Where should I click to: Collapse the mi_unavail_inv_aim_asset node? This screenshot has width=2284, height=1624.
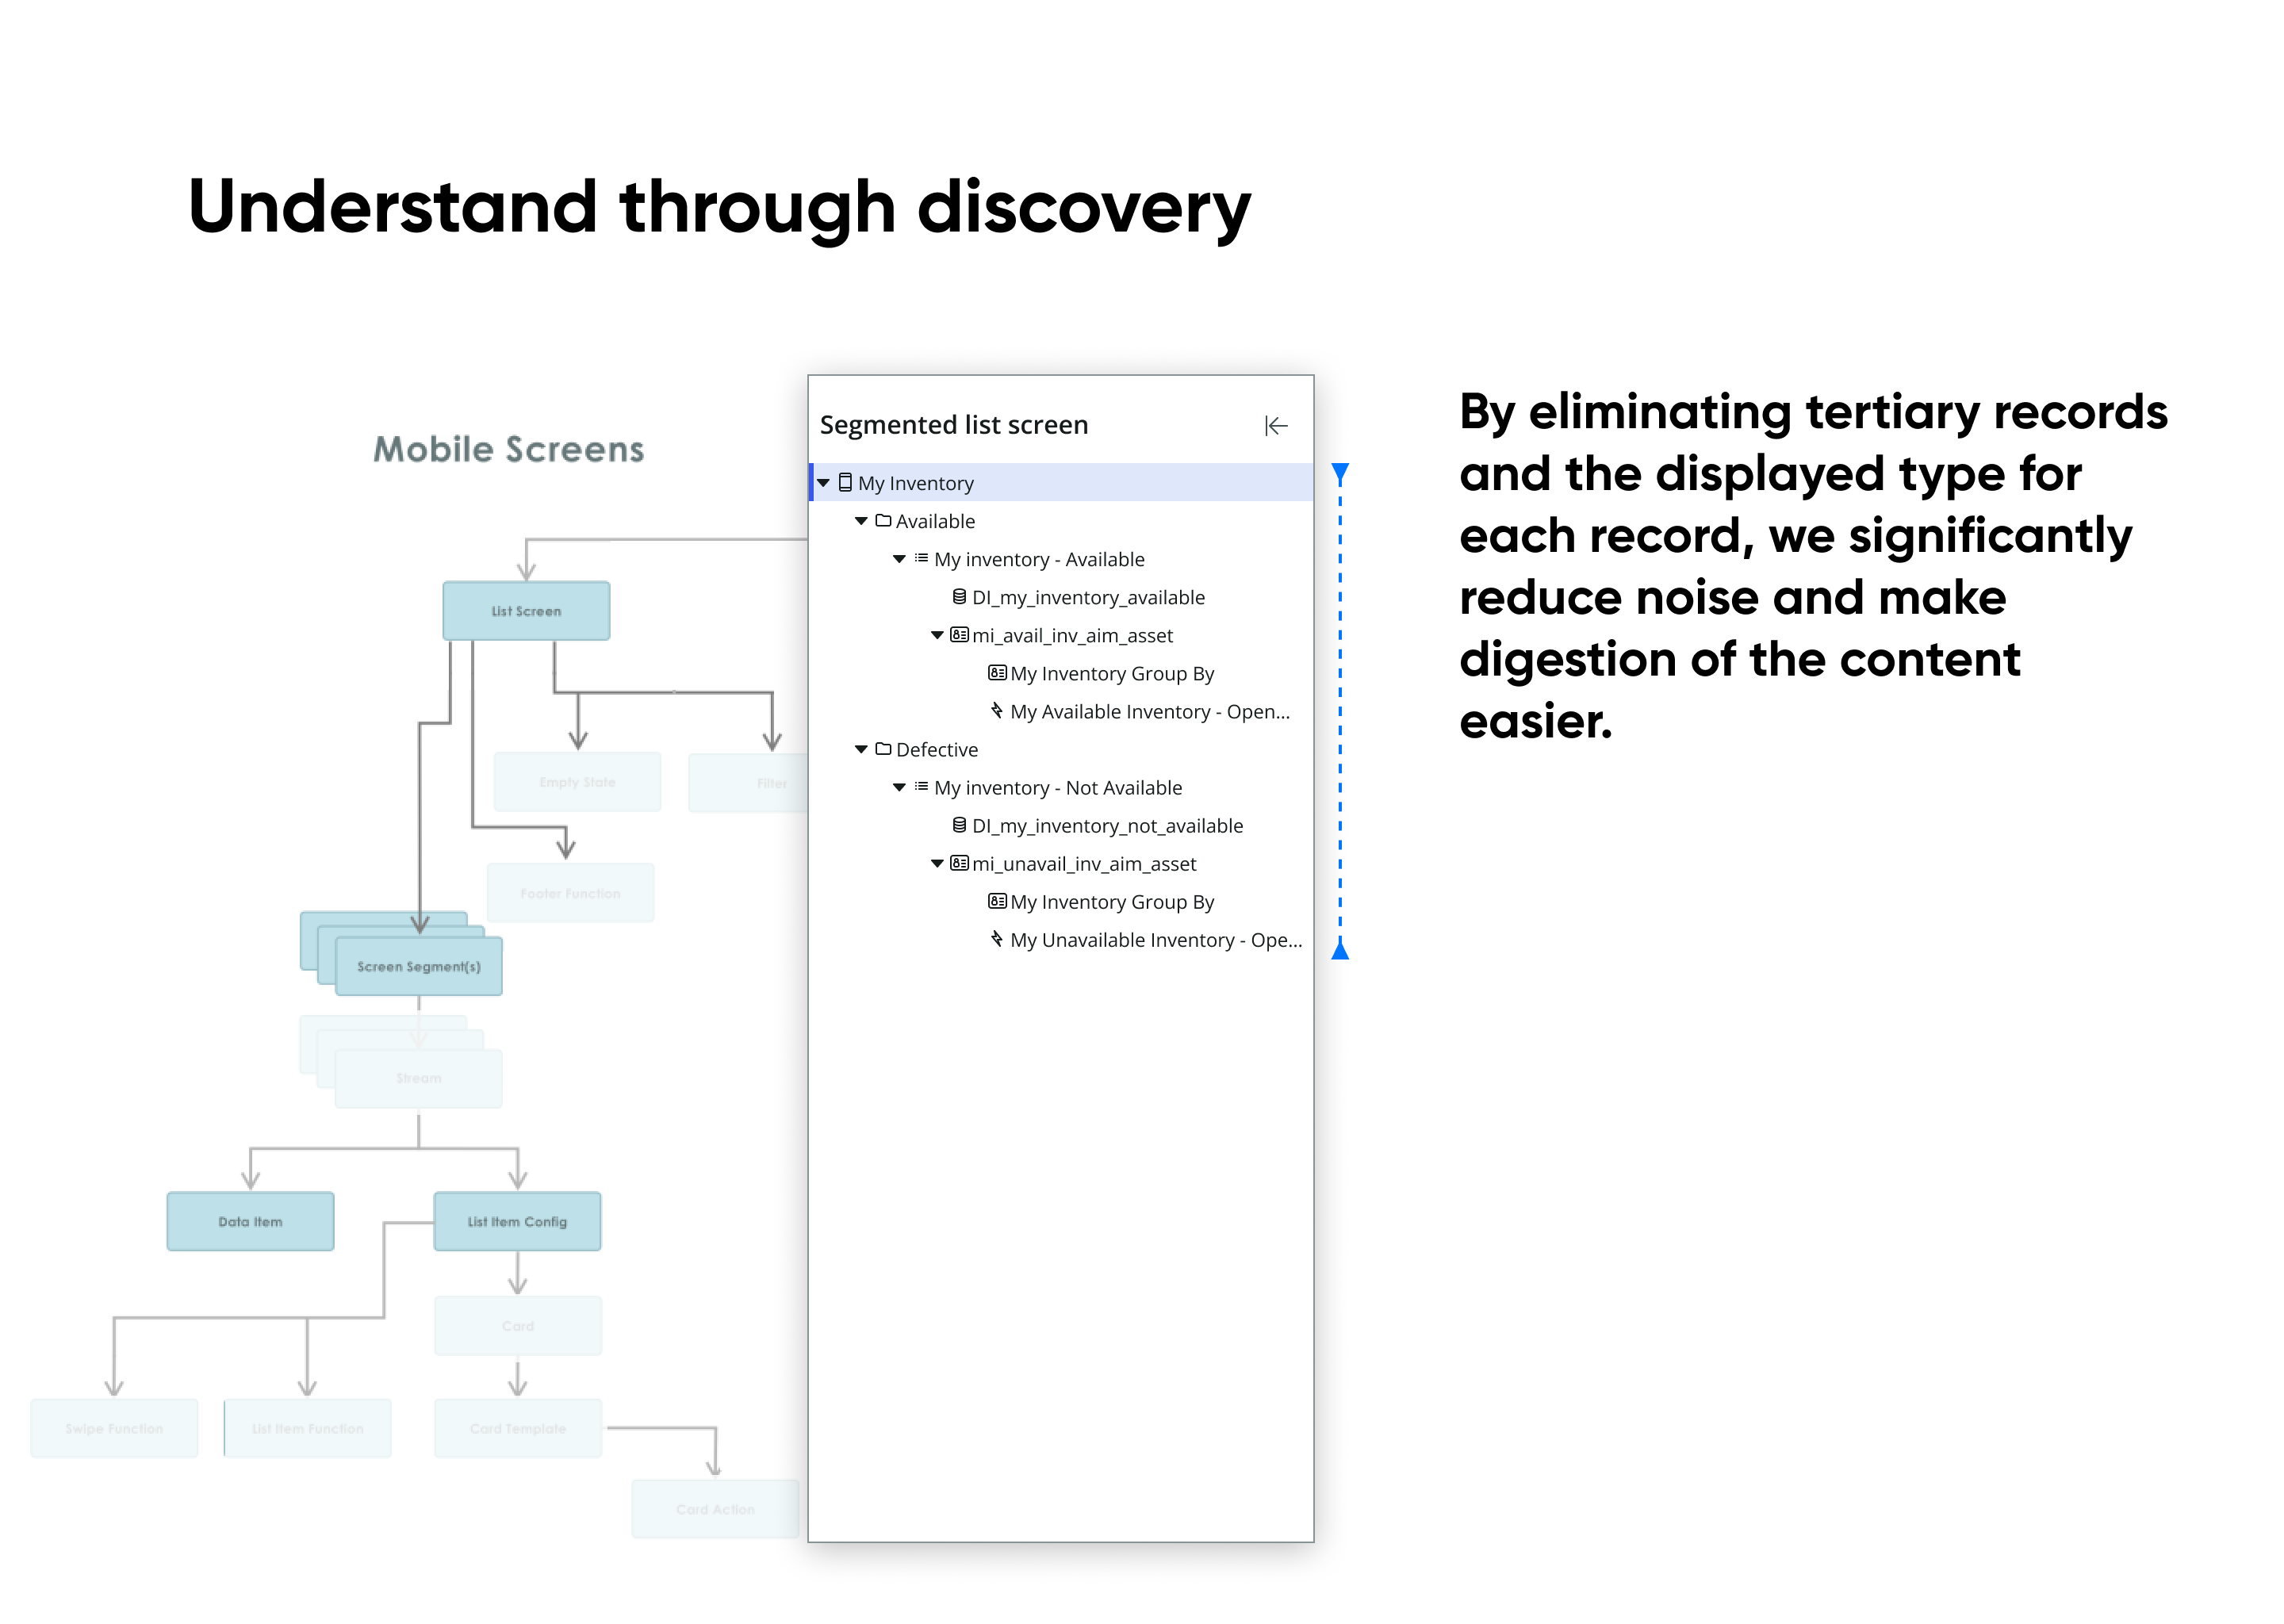pyautogui.click(x=937, y=863)
